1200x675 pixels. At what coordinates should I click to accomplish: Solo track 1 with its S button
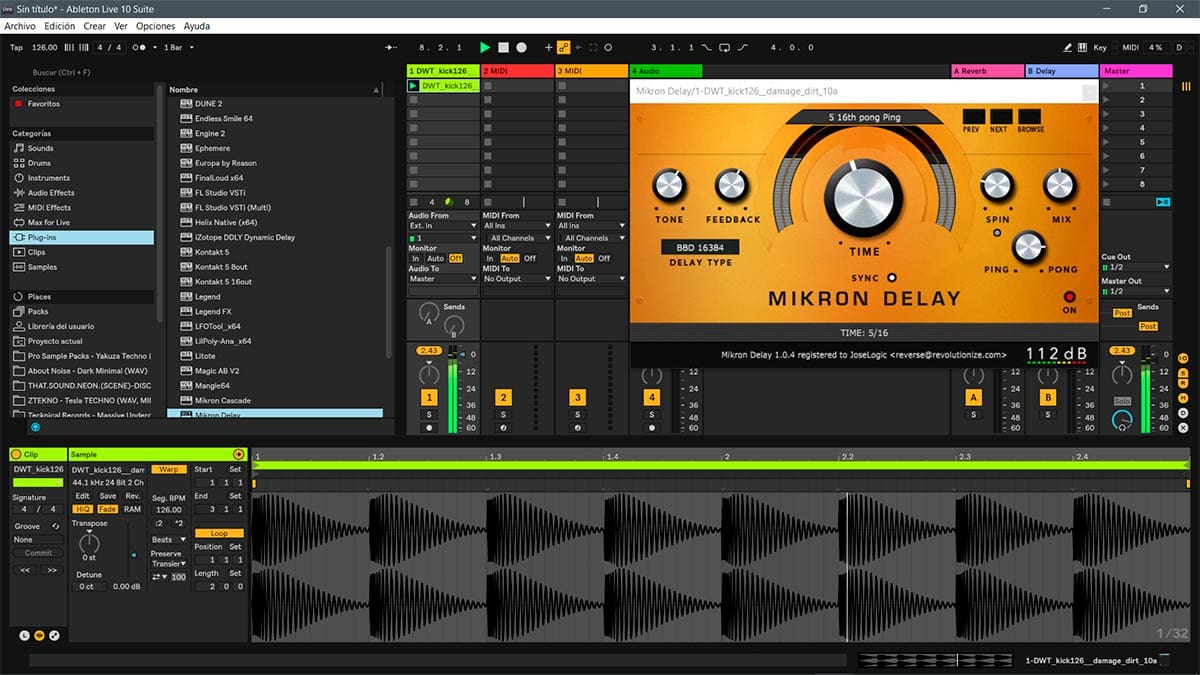pos(429,414)
